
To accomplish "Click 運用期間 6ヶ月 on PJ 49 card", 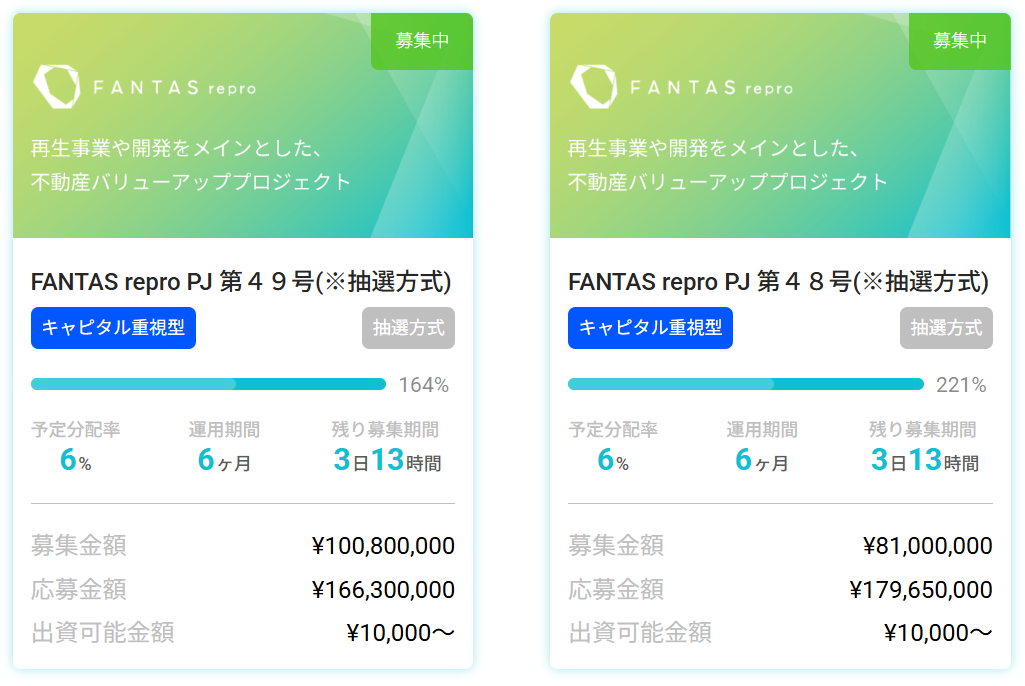I will pyautogui.click(x=224, y=460).
